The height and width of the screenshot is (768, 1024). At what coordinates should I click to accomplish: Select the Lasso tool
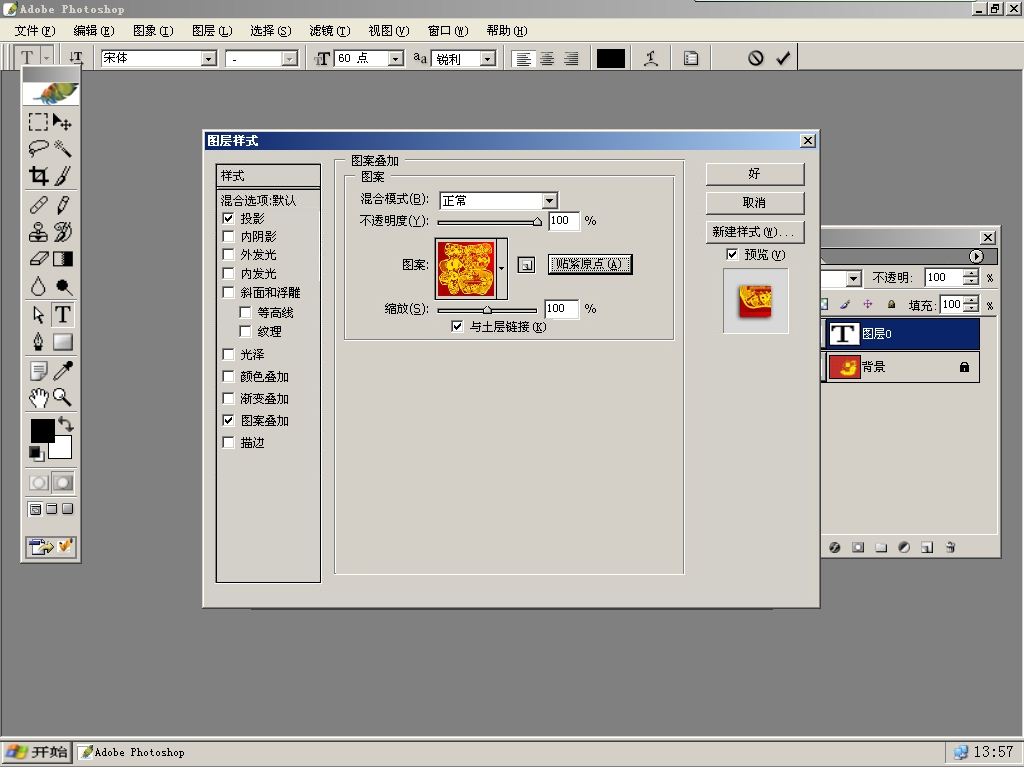38,149
